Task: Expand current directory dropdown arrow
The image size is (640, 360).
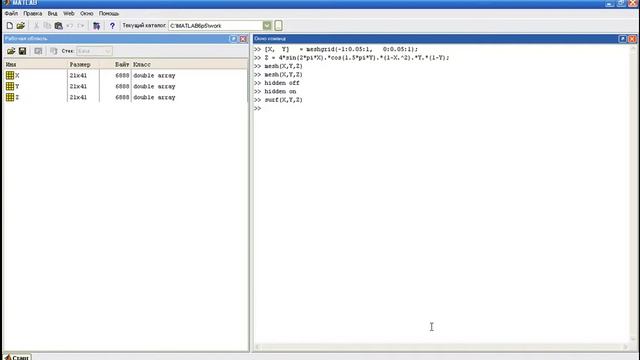Action: point(267,26)
